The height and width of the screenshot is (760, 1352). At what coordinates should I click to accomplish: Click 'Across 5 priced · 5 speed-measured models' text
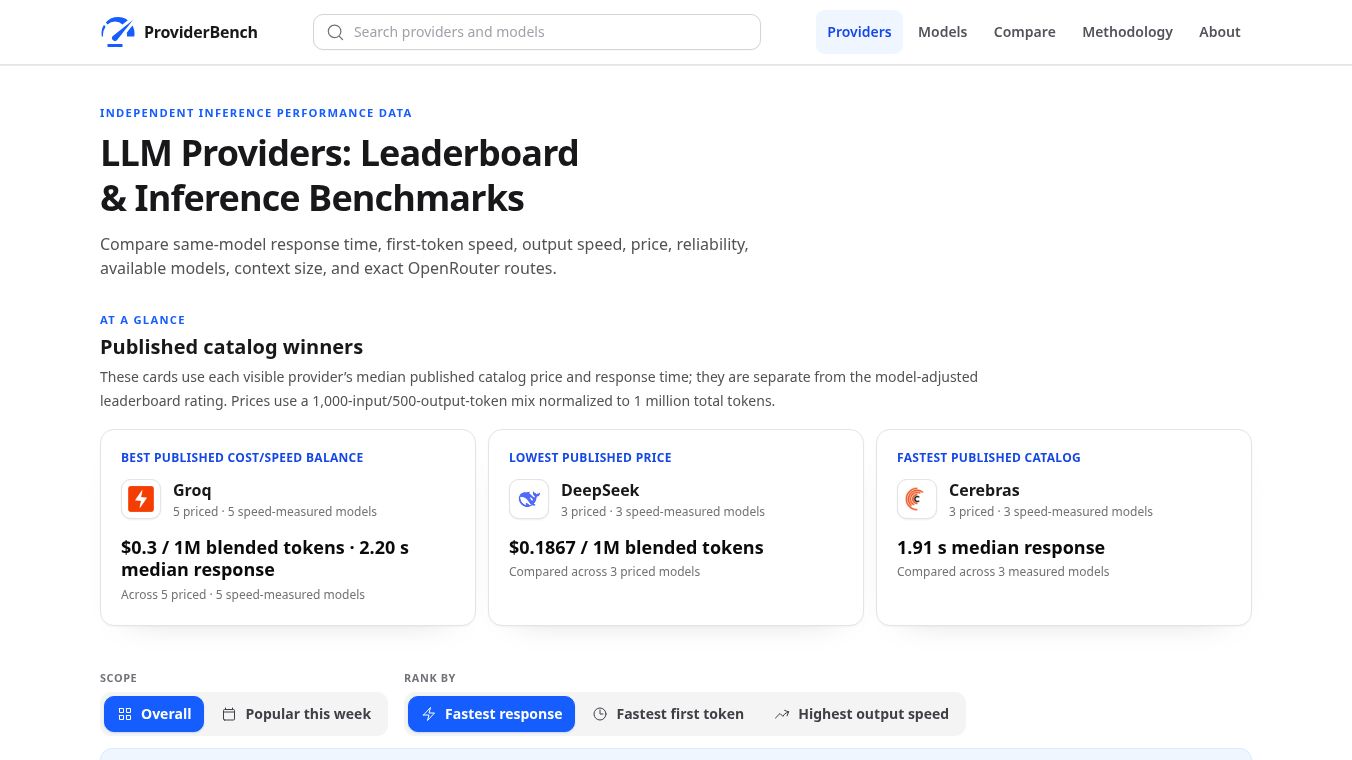[243, 595]
